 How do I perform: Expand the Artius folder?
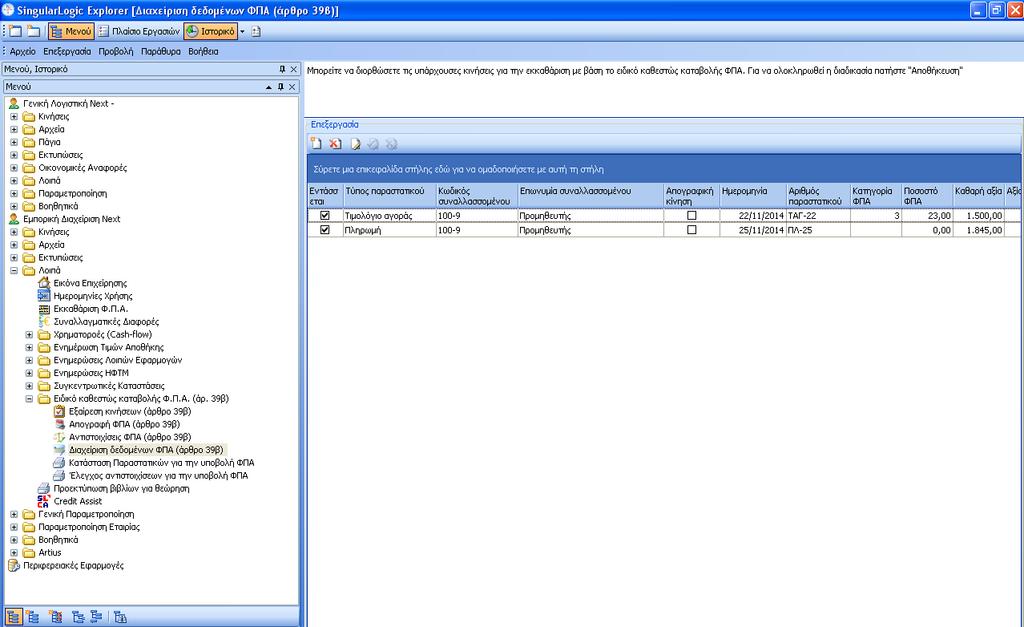[x=14, y=553]
